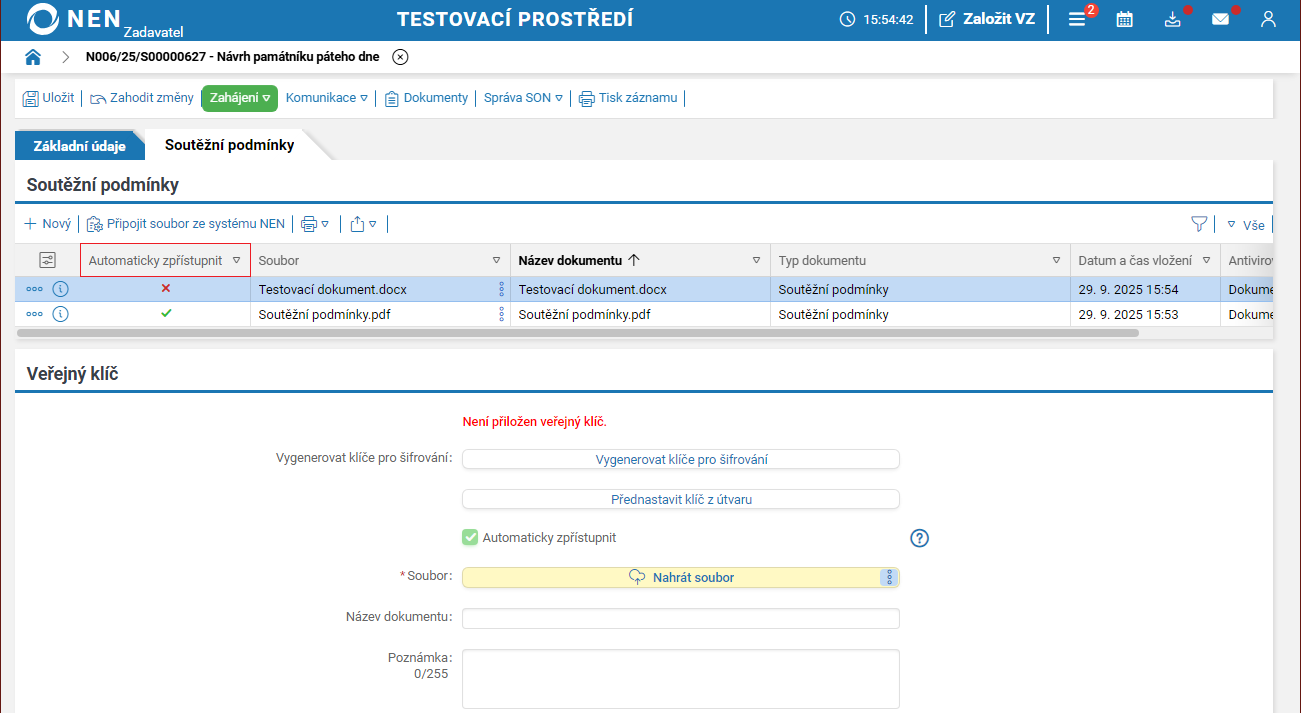Screen dimensions: 1301x713
Task: Click Vygenerovat klíče pro šifrování button
Action: (x=681, y=459)
